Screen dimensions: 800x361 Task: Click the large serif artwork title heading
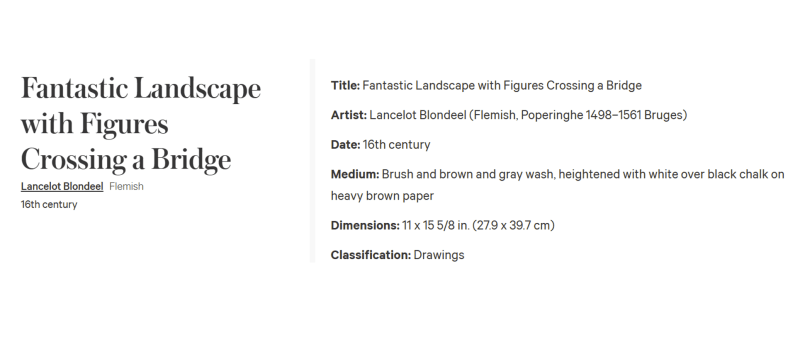point(141,124)
